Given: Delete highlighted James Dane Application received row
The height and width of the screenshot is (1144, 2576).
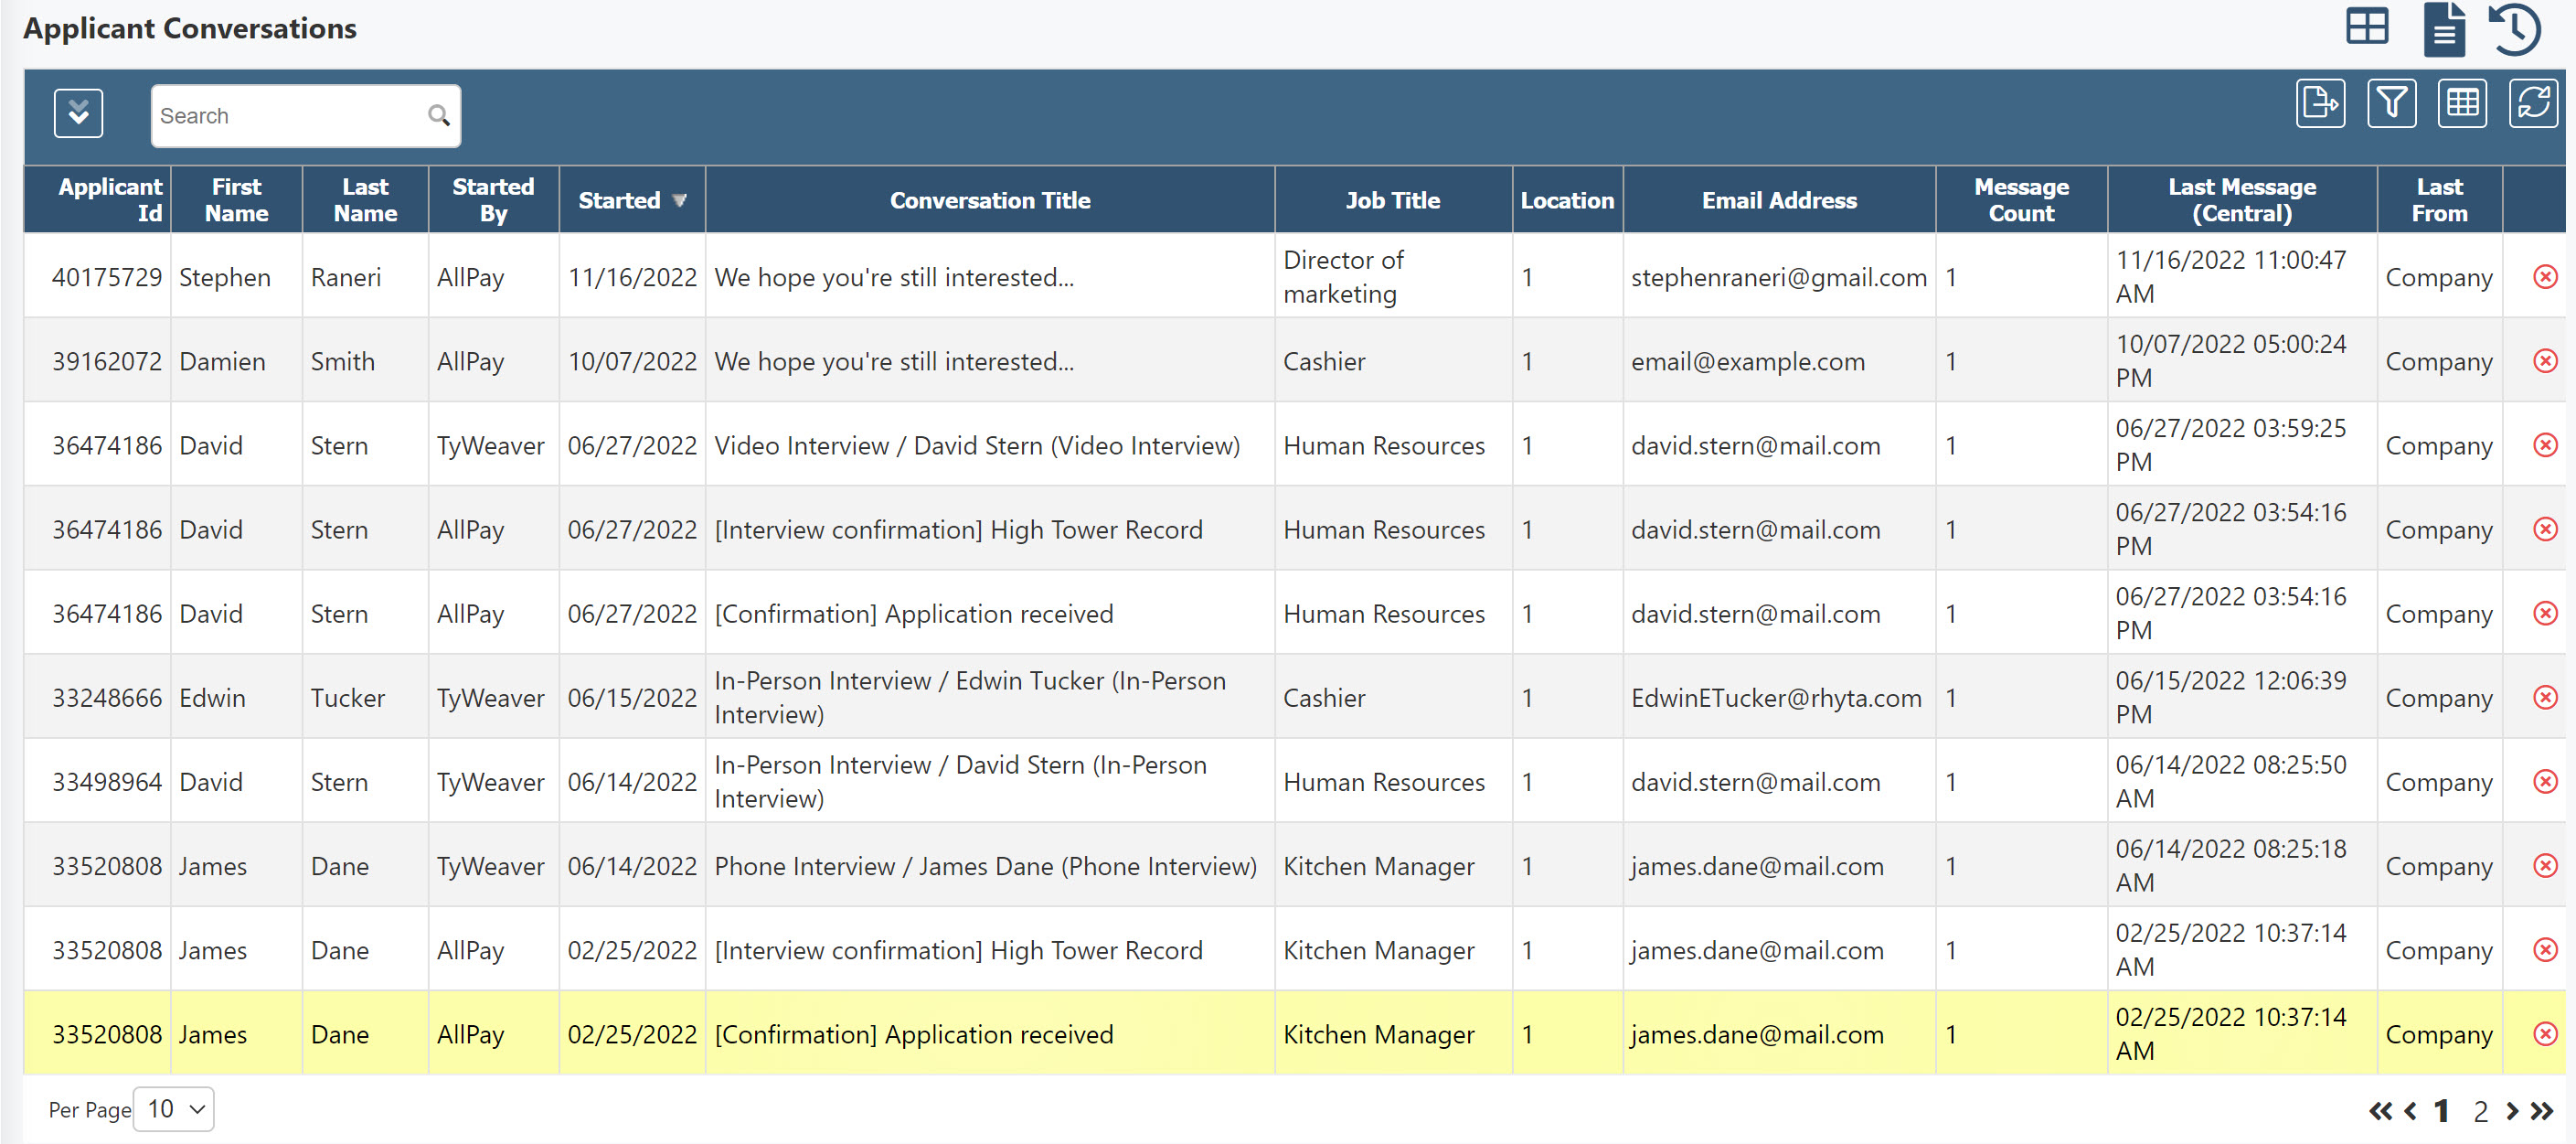Looking at the screenshot, I should (2545, 1033).
